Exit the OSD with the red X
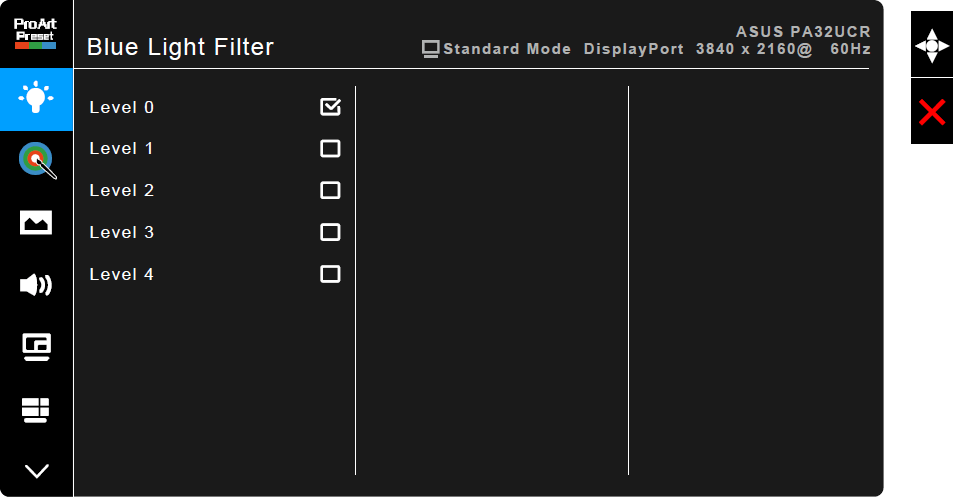 coord(931,112)
